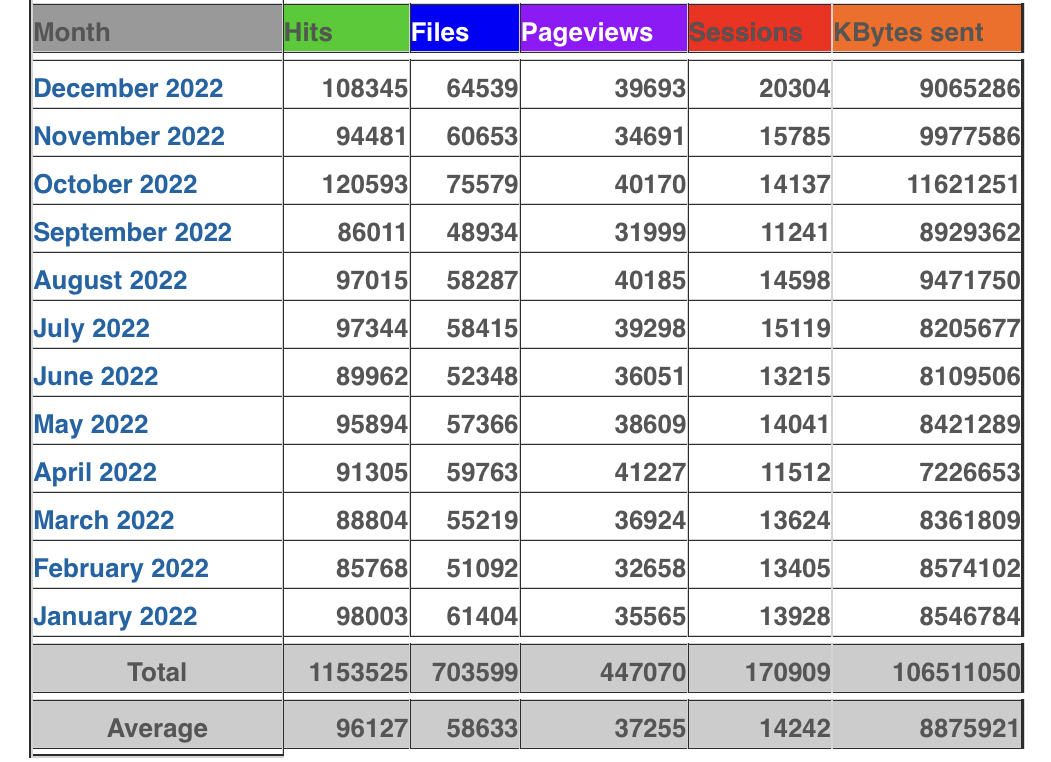1051x762 pixels.
Task: Open the December 2022 monthly report link
Action: [x=128, y=88]
